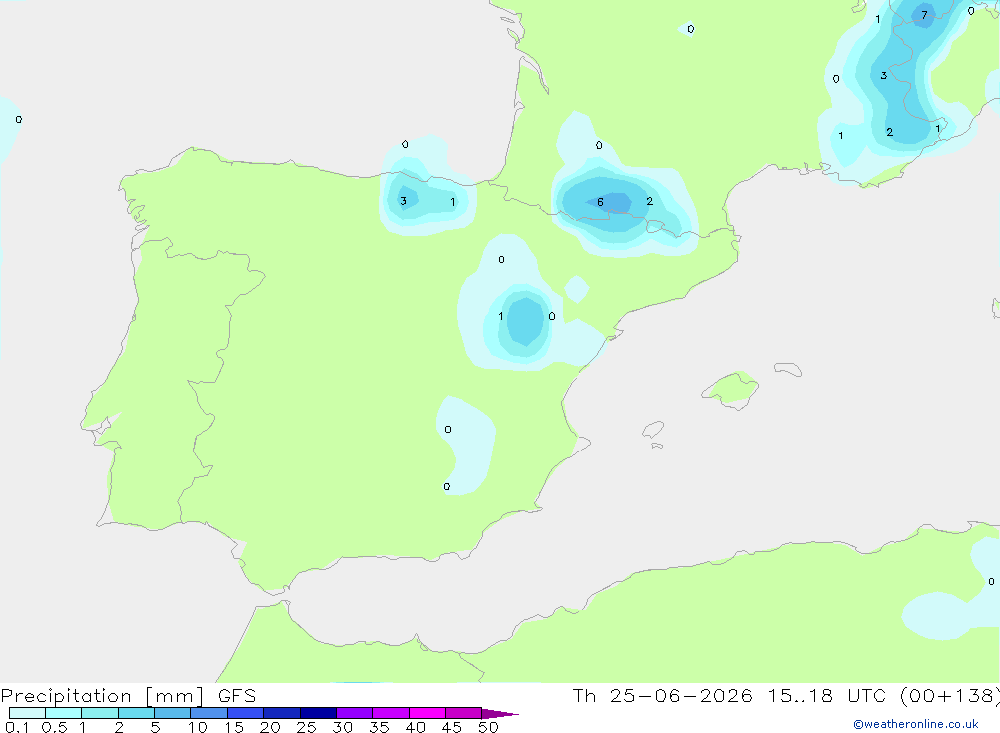Open the weatheronline.co.uk copyright link

[x=916, y=724]
